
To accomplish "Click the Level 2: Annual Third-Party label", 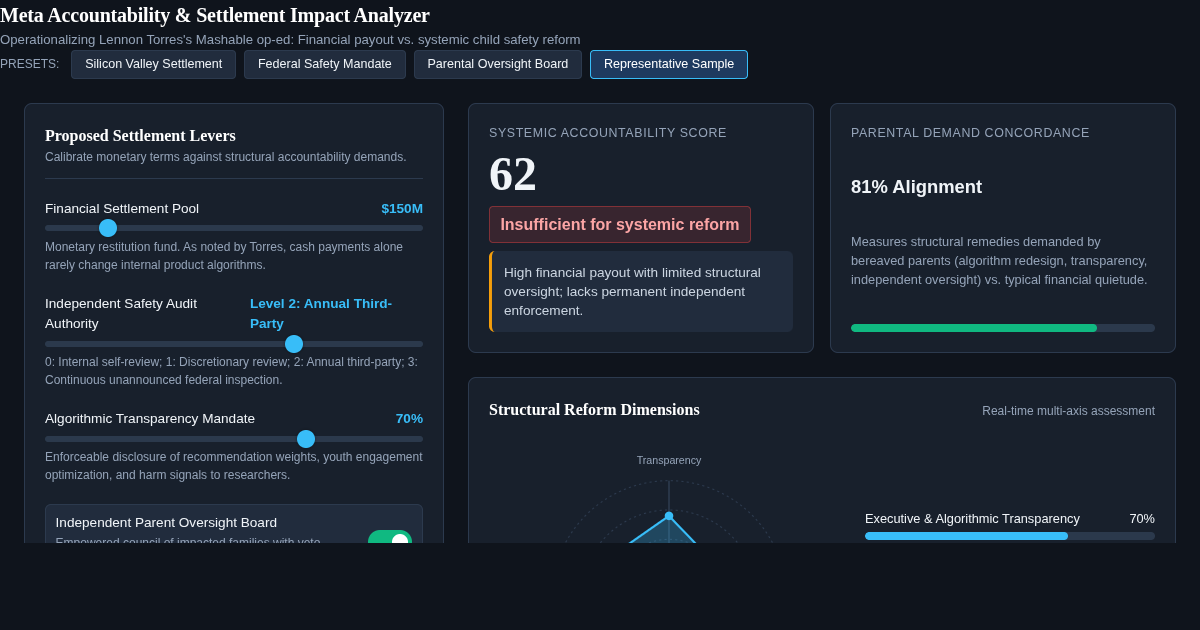I will pos(321,313).
